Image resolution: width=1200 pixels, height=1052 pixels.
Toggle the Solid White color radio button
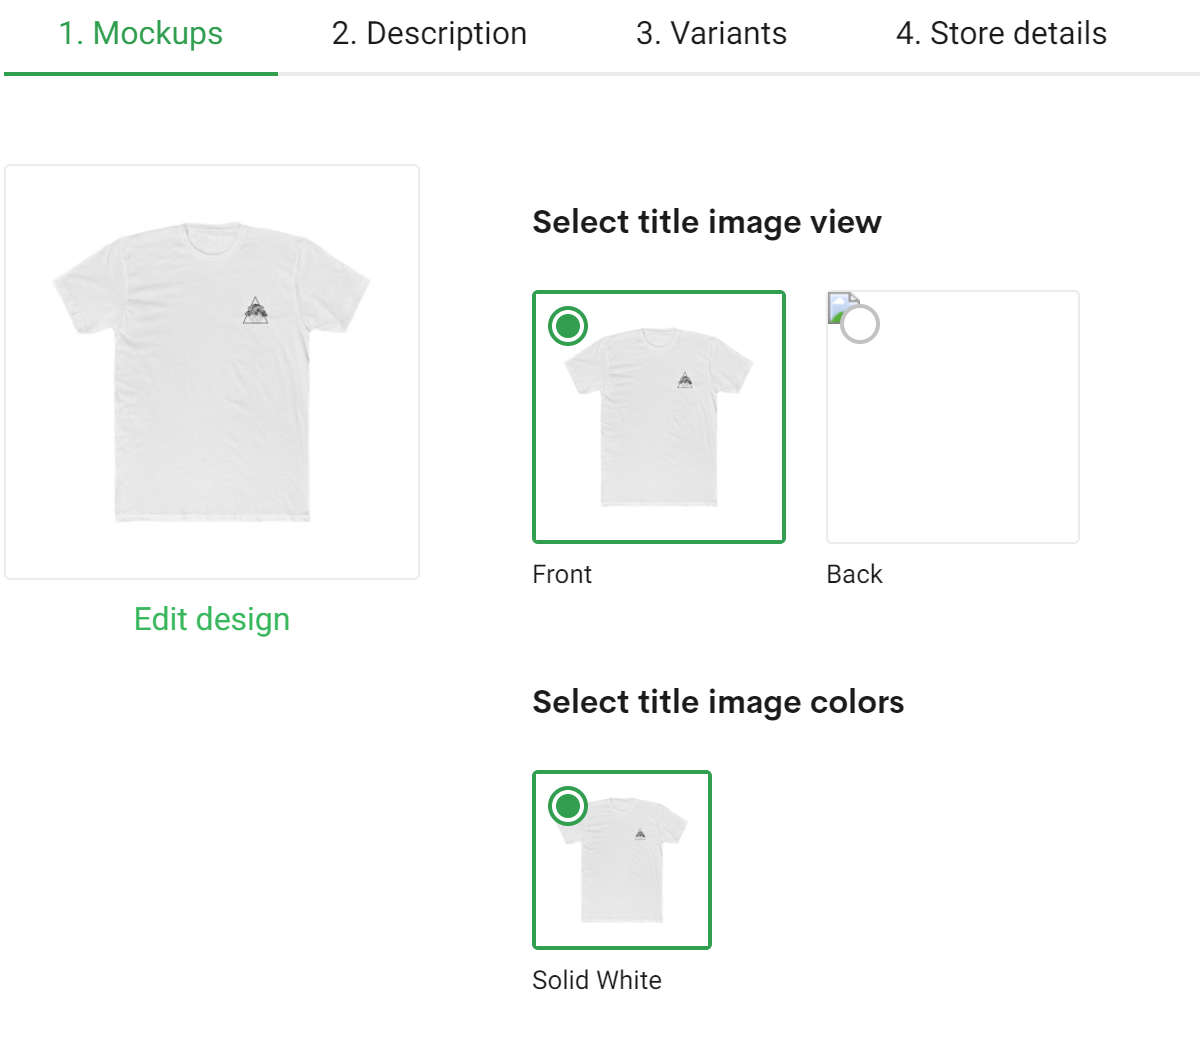click(568, 806)
